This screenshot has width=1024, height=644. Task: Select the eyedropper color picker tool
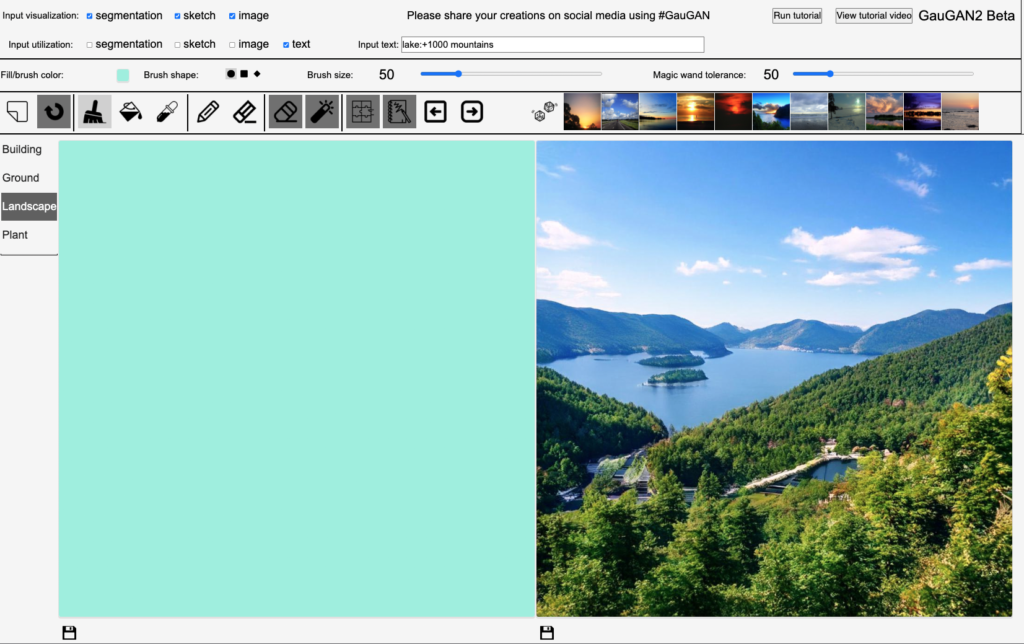pos(167,112)
